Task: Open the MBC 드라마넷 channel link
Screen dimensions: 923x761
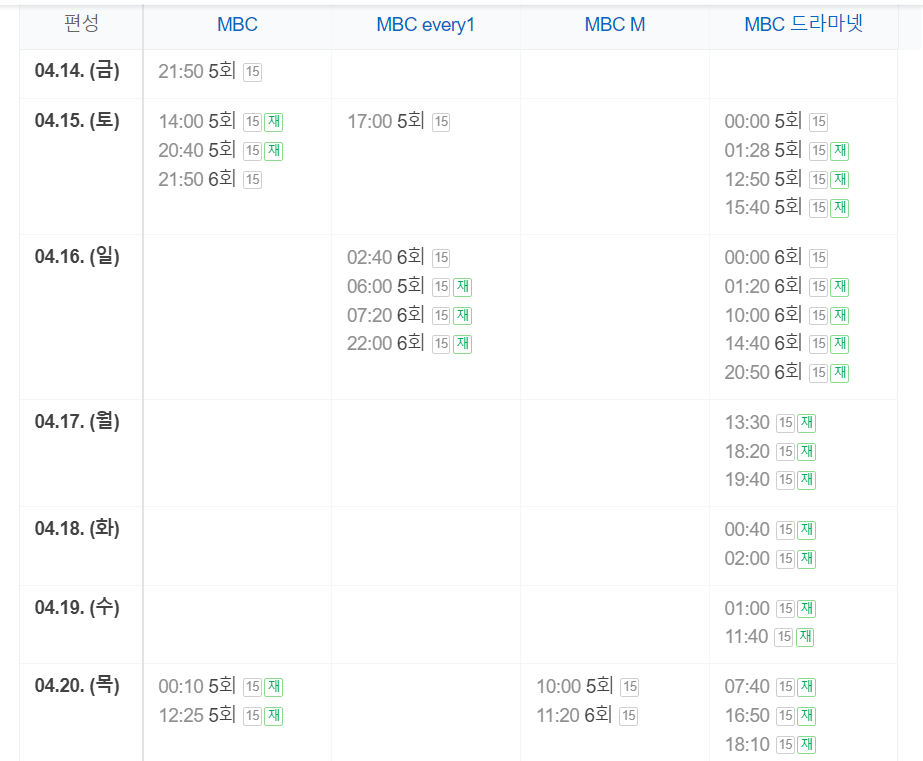Action: pos(804,25)
